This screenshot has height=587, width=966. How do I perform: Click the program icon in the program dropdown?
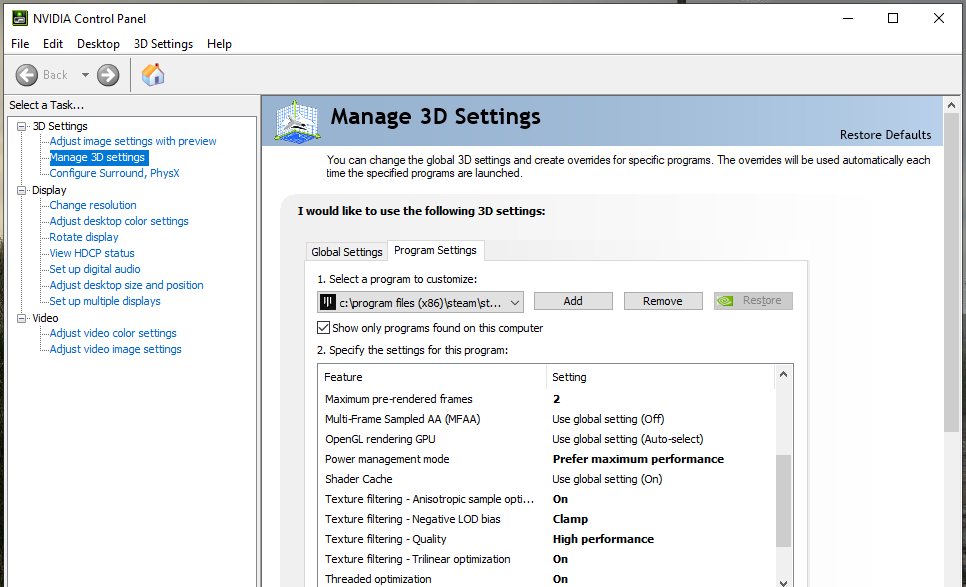point(328,302)
